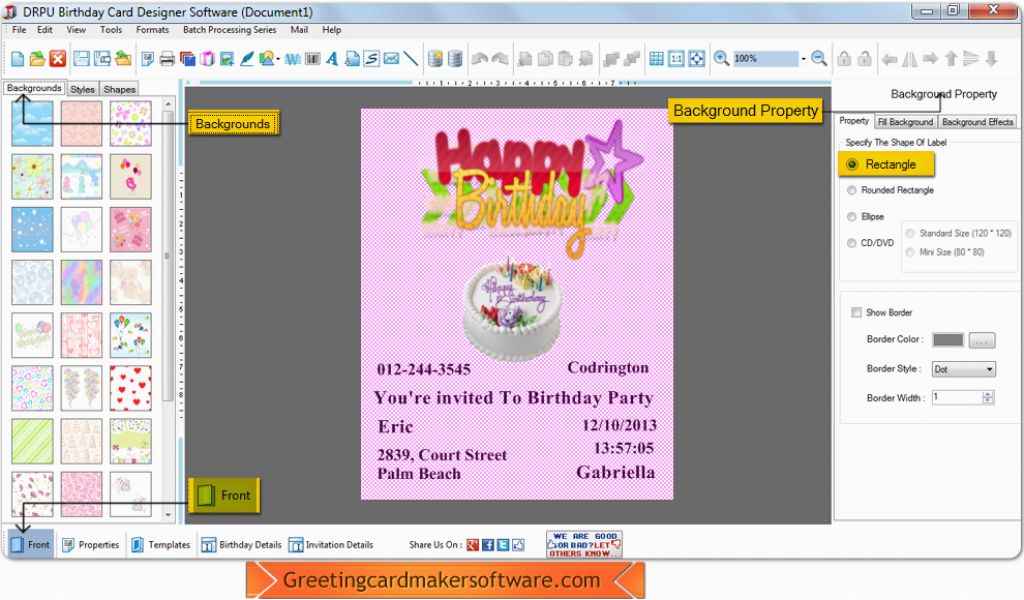Click the open padlock unlock icon
This screenshot has height=600, width=1024.
(x=865, y=59)
